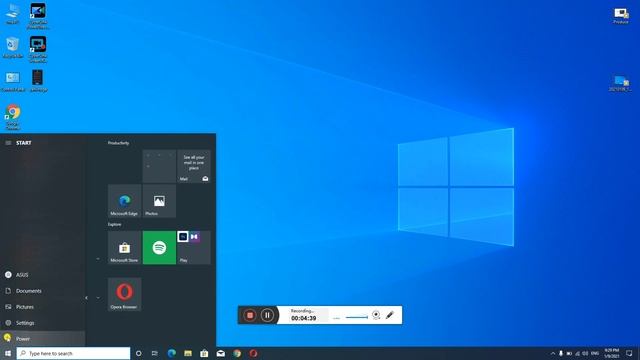
Task: Open This PC desktop icon
Action: [13, 14]
